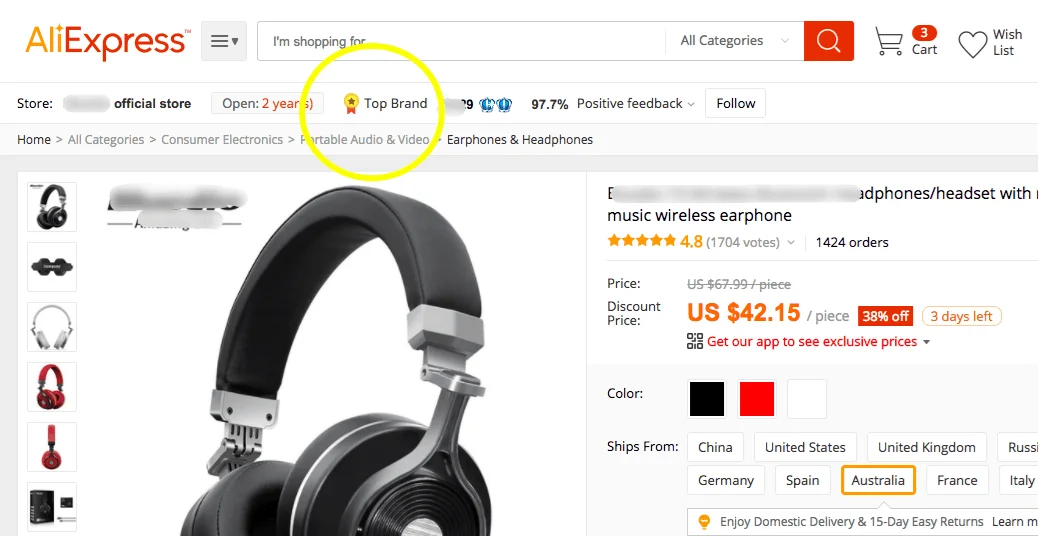Select China as ships-from country
The image size is (1039, 536).
[x=715, y=447]
